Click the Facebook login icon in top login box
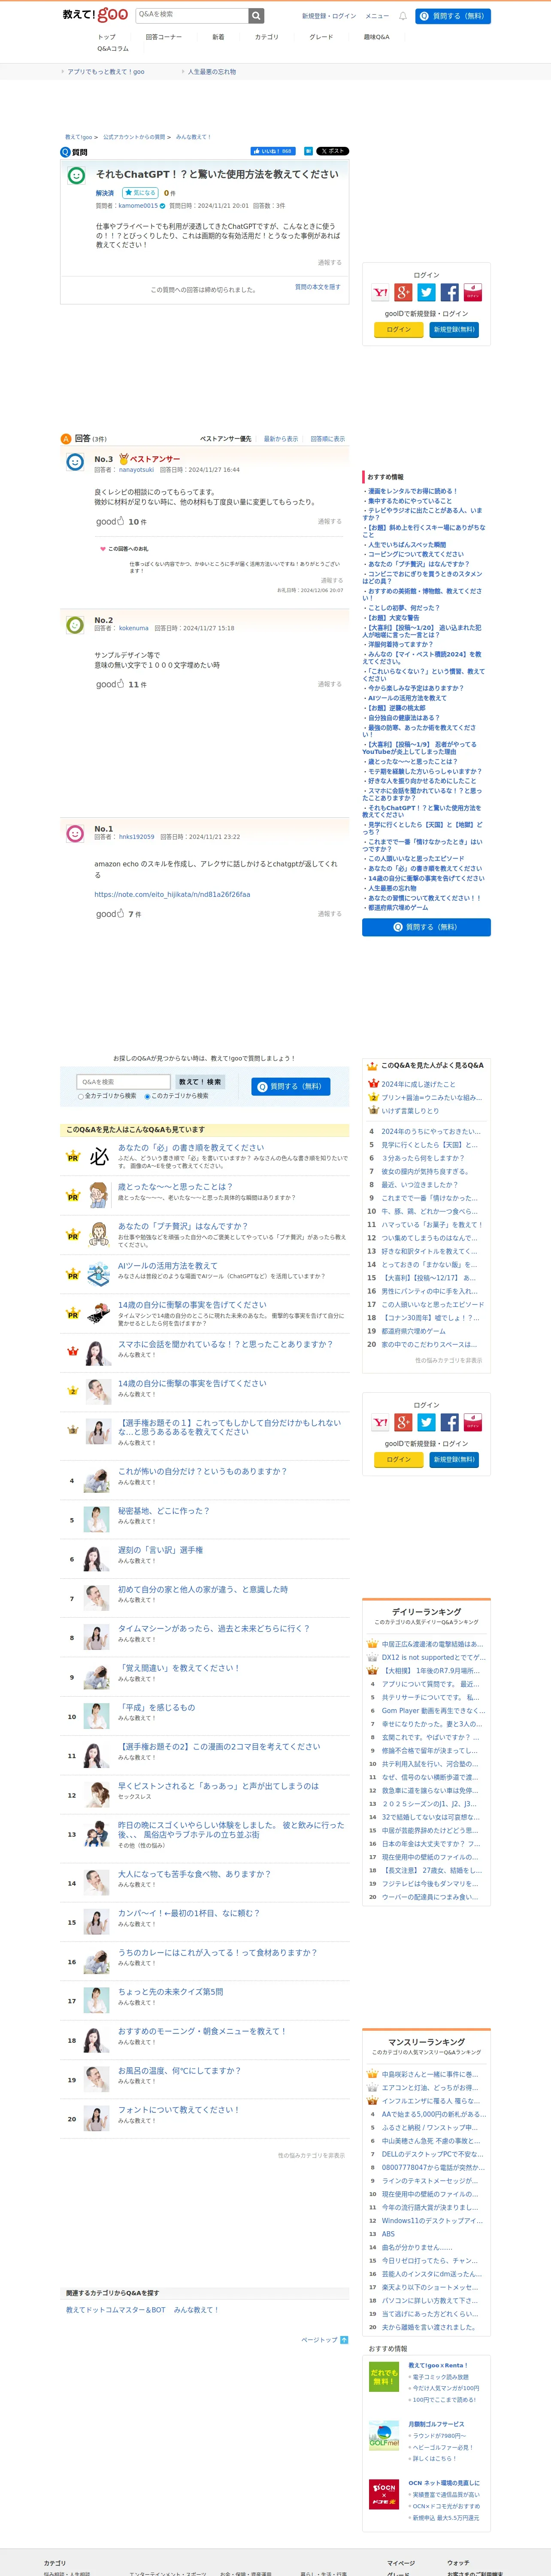 point(450,292)
